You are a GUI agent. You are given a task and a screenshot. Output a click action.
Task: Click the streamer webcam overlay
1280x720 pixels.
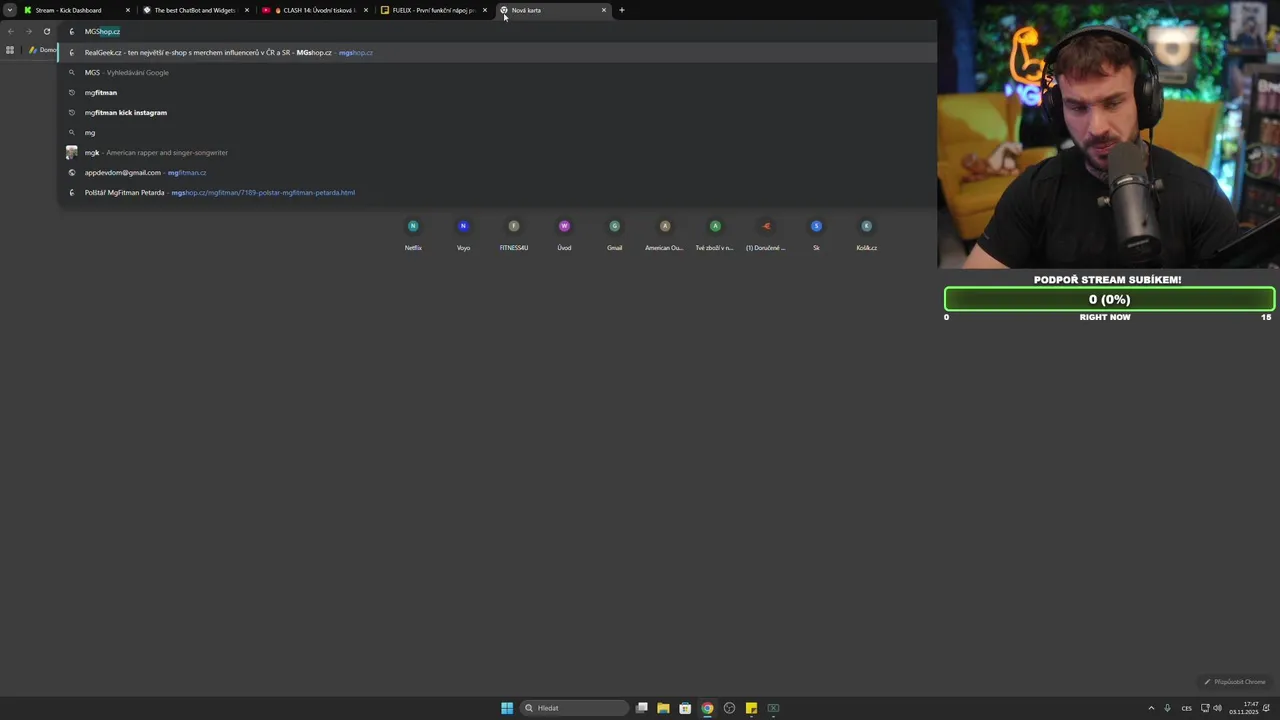1108,134
